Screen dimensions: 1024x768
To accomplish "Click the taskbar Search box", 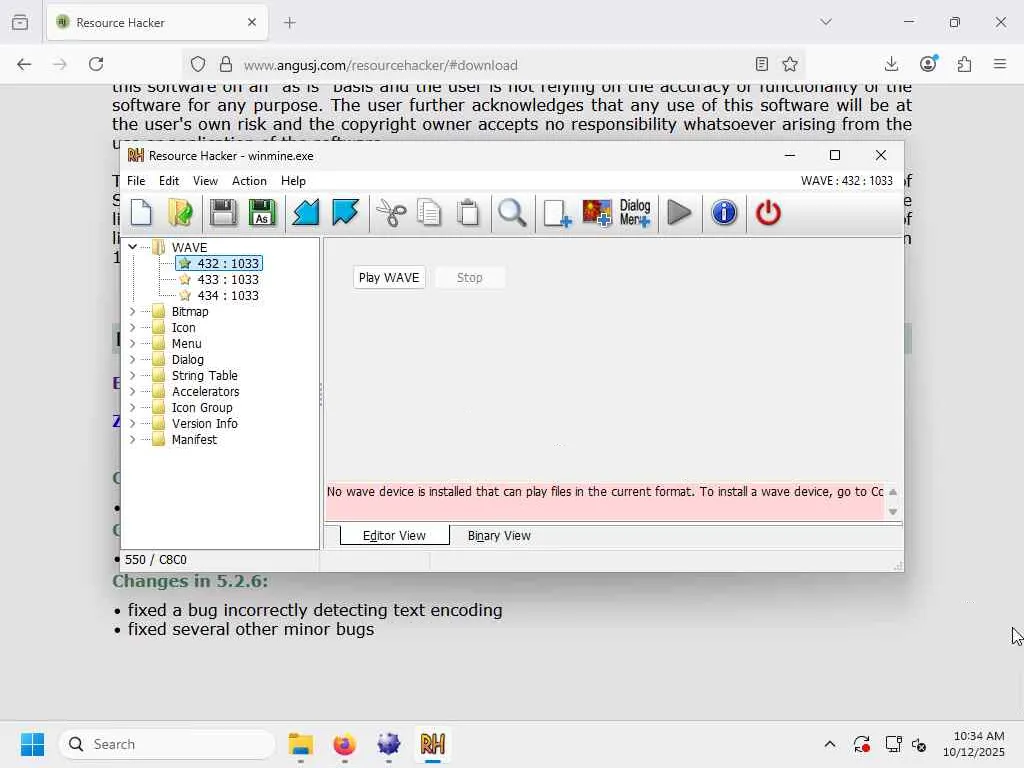I will coord(167,744).
